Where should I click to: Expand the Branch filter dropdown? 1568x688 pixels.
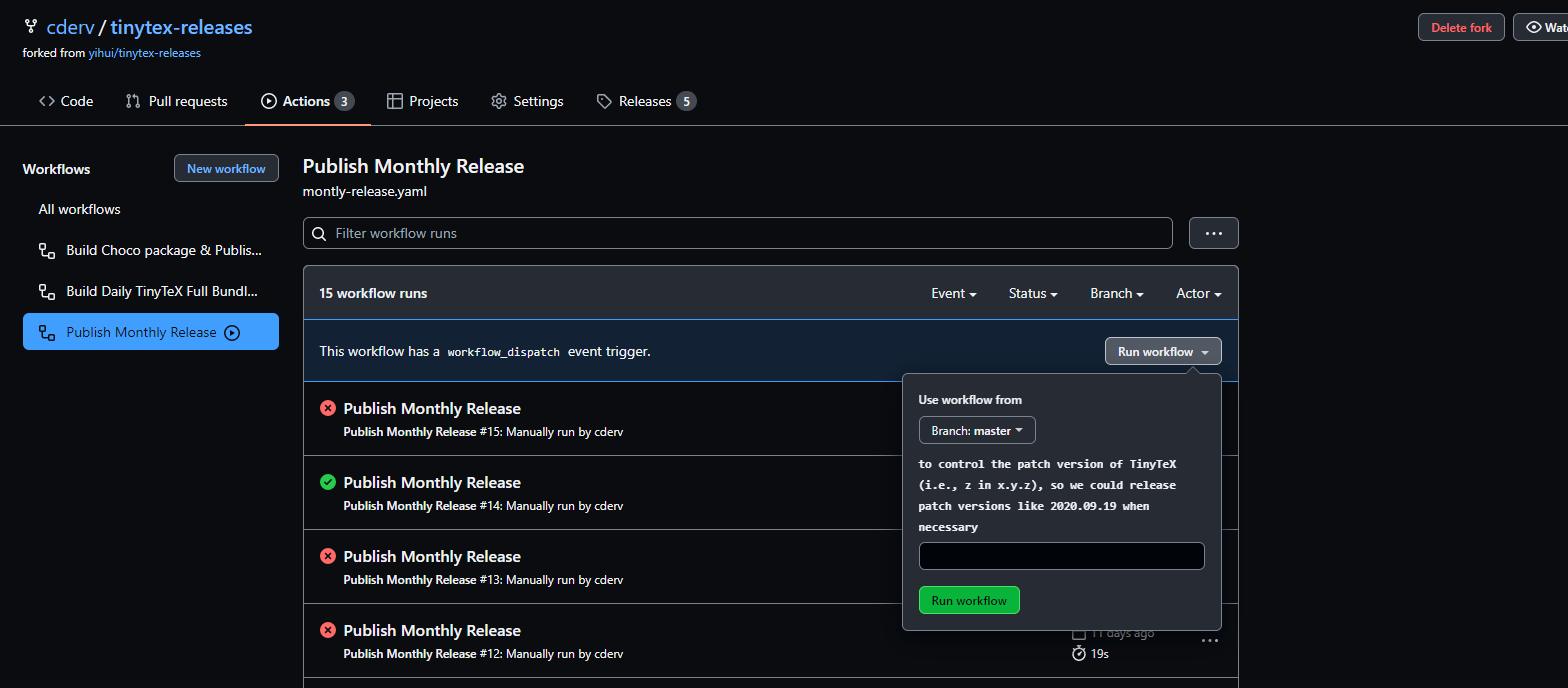pos(1117,293)
